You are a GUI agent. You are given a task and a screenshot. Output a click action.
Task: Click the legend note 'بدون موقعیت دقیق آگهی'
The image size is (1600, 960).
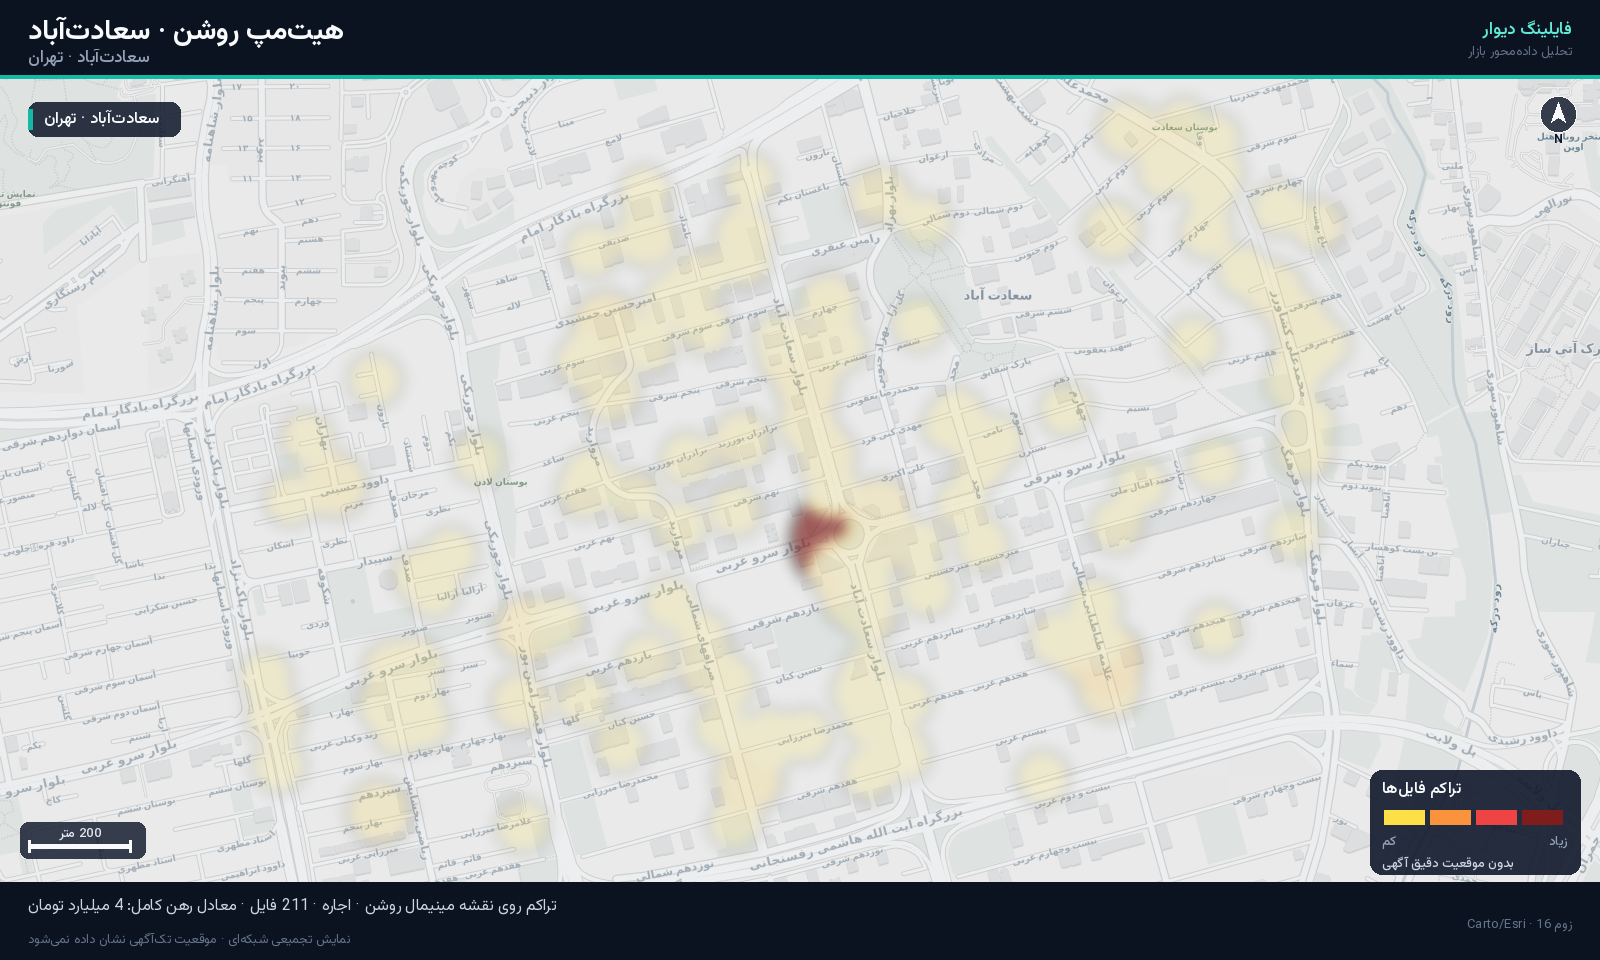tap(1447, 863)
